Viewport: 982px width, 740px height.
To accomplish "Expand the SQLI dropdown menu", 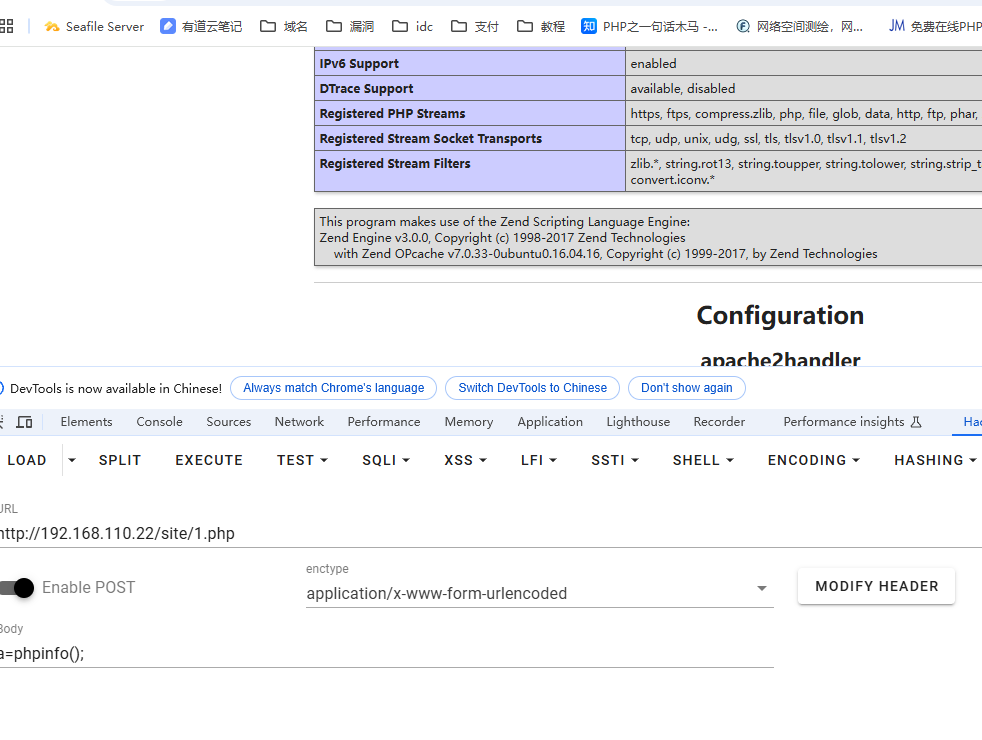I will [386, 460].
